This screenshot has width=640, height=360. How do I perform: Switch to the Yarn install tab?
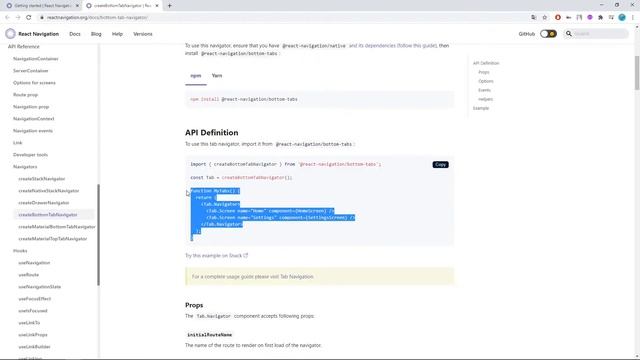[217, 76]
